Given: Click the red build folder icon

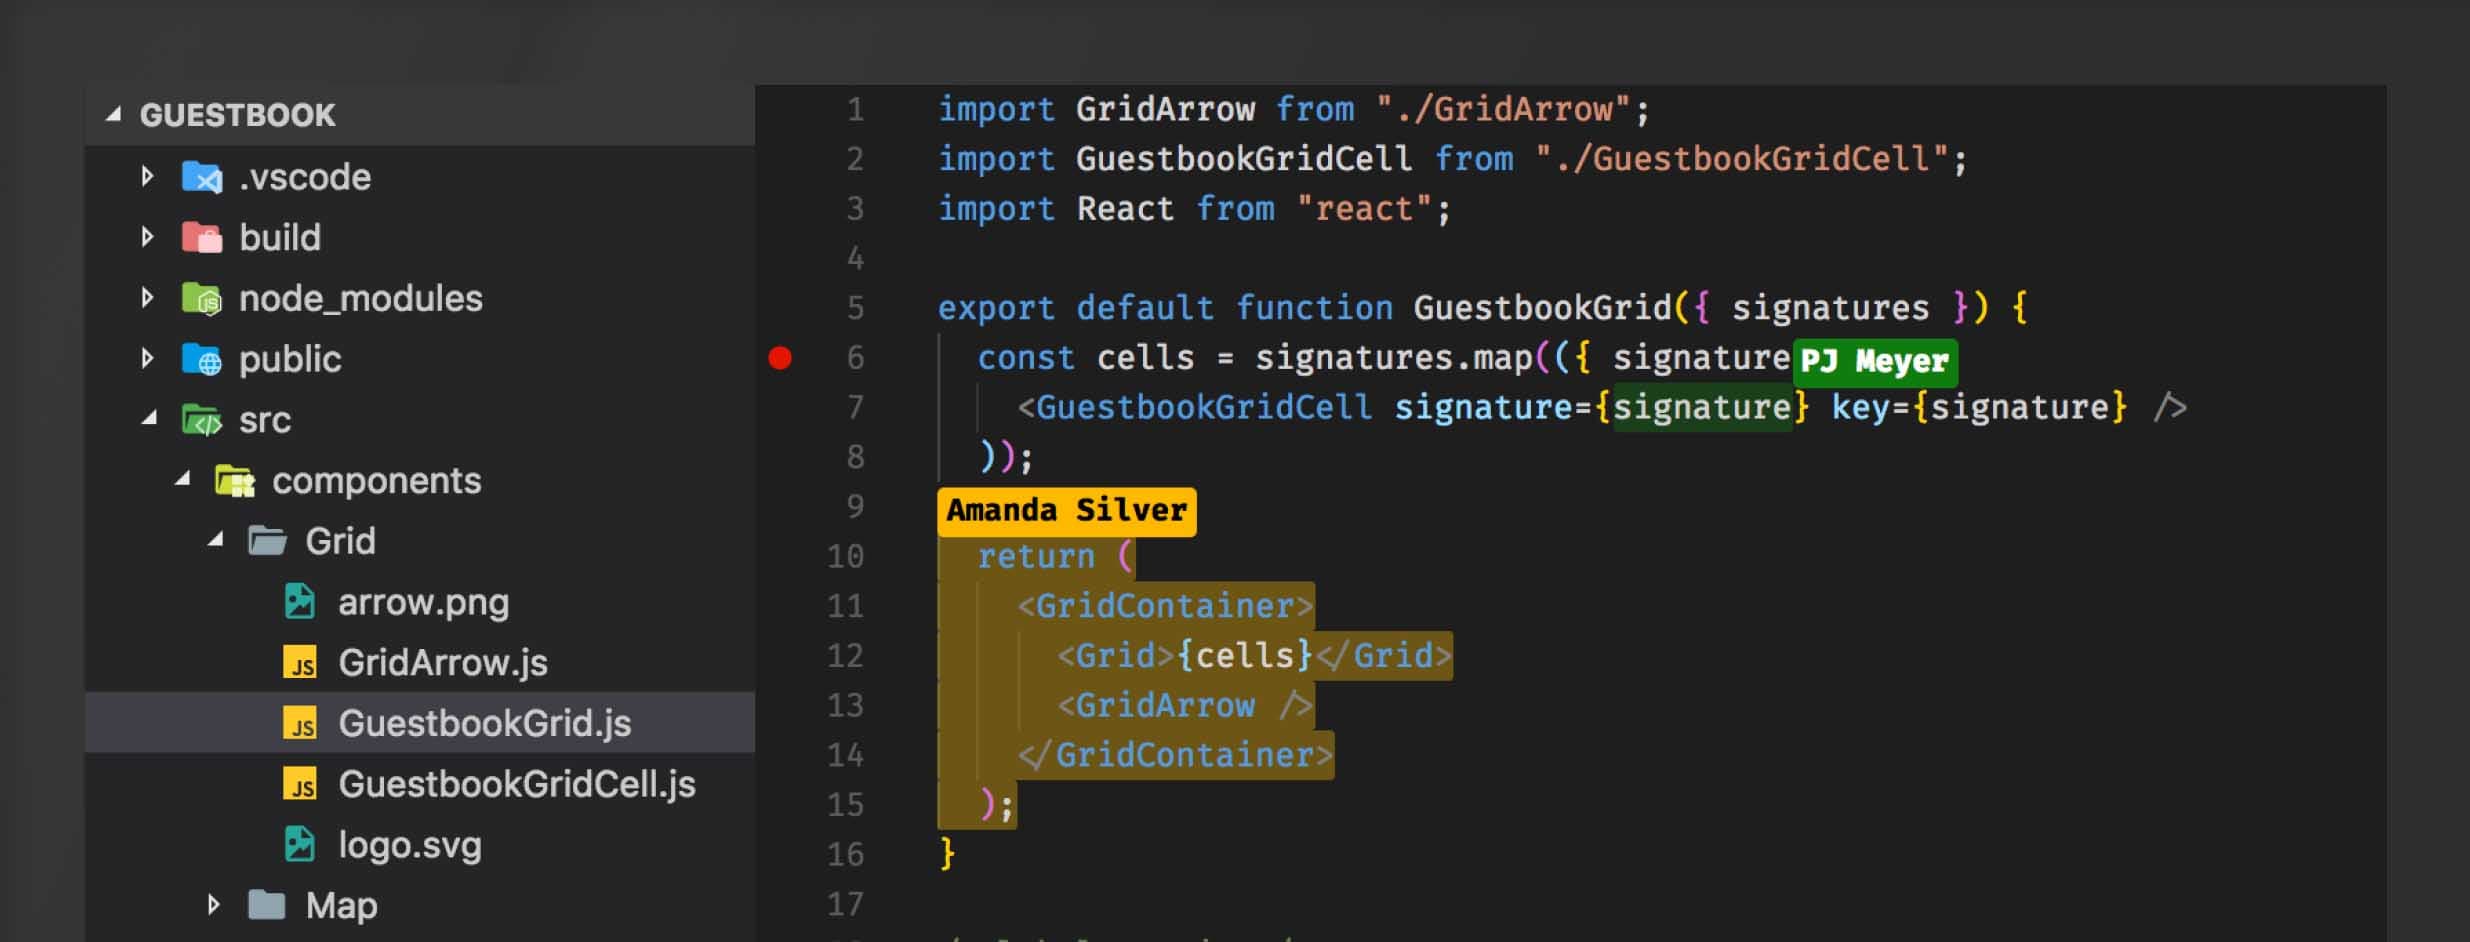Looking at the screenshot, I should pyautogui.click(x=202, y=238).
